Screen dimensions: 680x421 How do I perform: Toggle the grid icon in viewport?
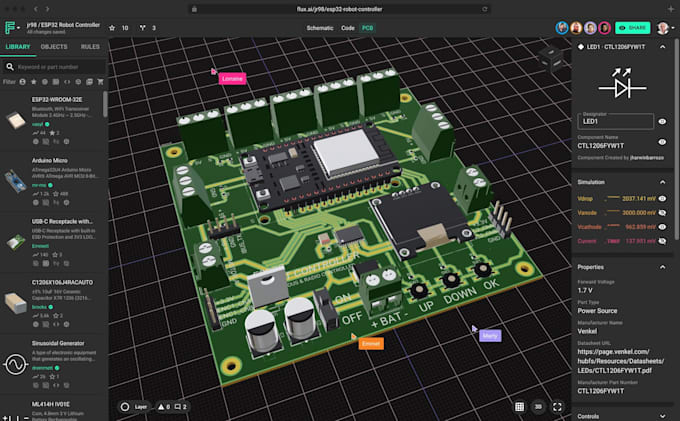(519, 407)
